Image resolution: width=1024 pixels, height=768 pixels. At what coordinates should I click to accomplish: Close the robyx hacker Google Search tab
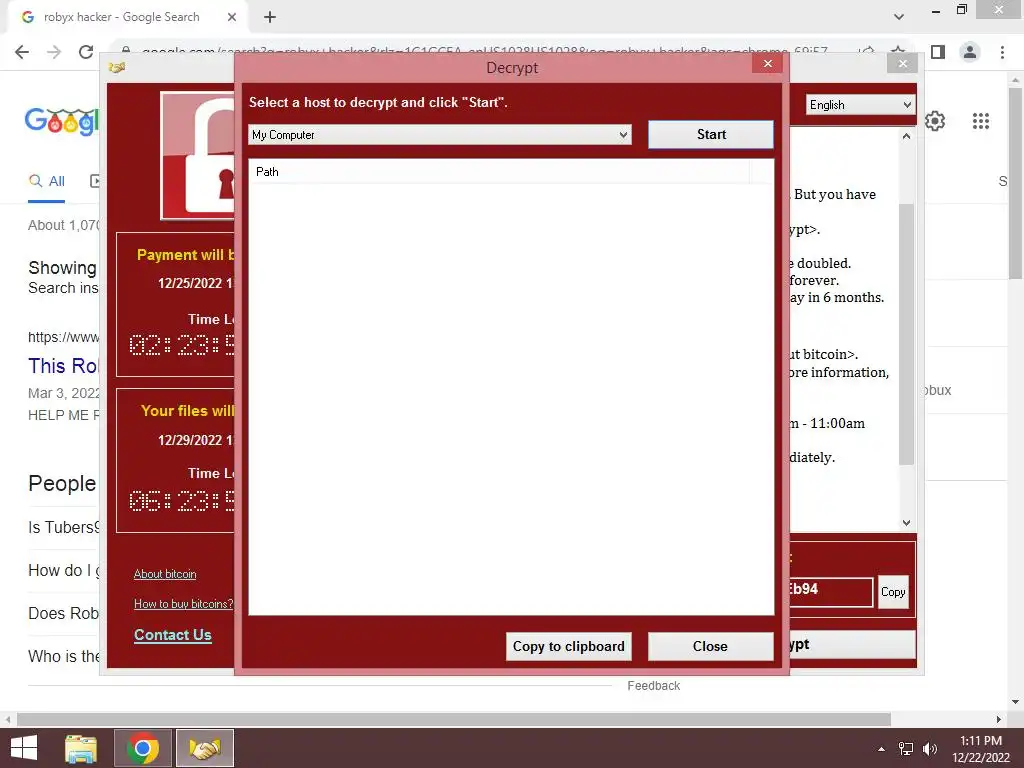point(232,17)
